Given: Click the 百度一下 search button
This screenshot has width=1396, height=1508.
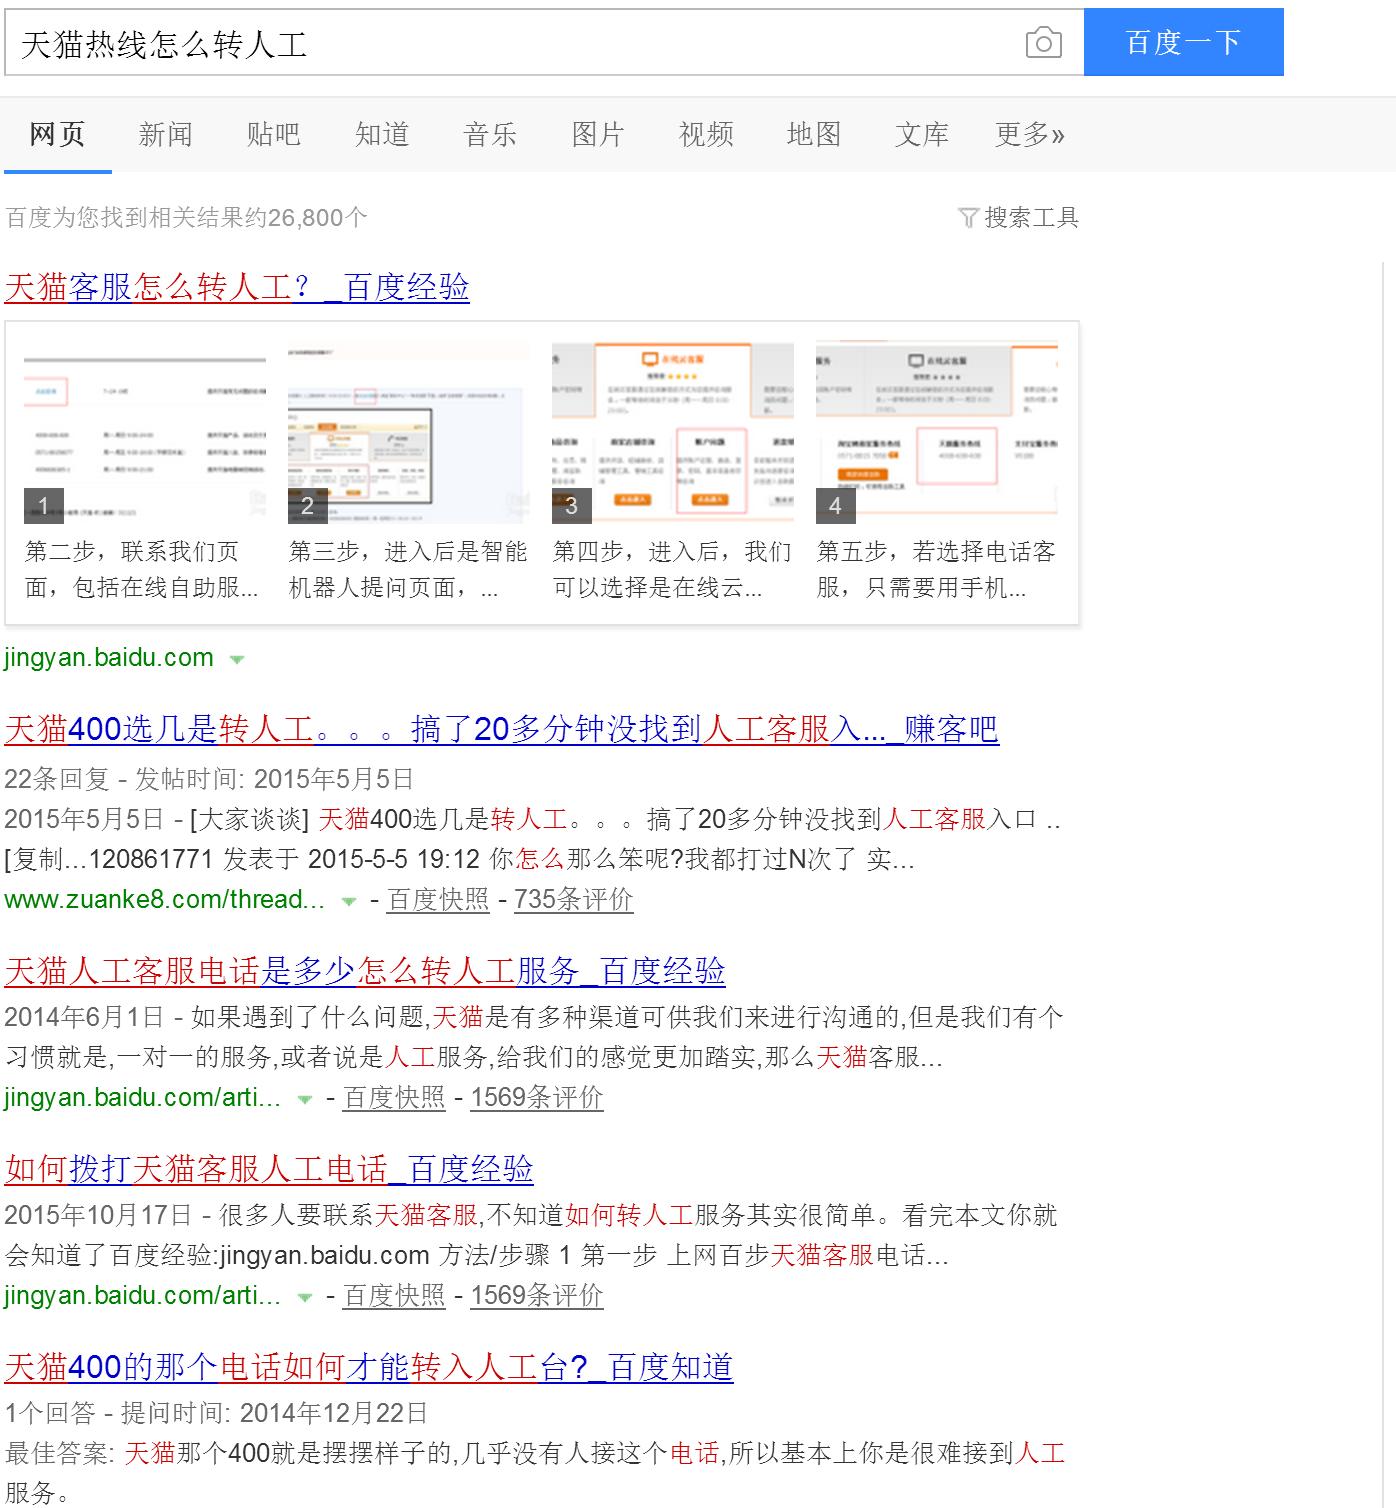Looking at the screenshot, I should (1183, 42).
